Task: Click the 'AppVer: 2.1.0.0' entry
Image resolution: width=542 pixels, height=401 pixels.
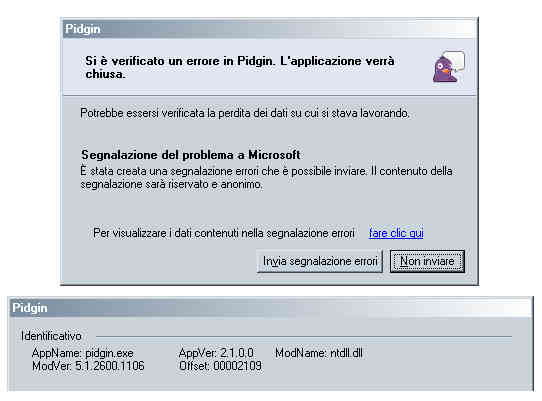Action: [216, 353]
